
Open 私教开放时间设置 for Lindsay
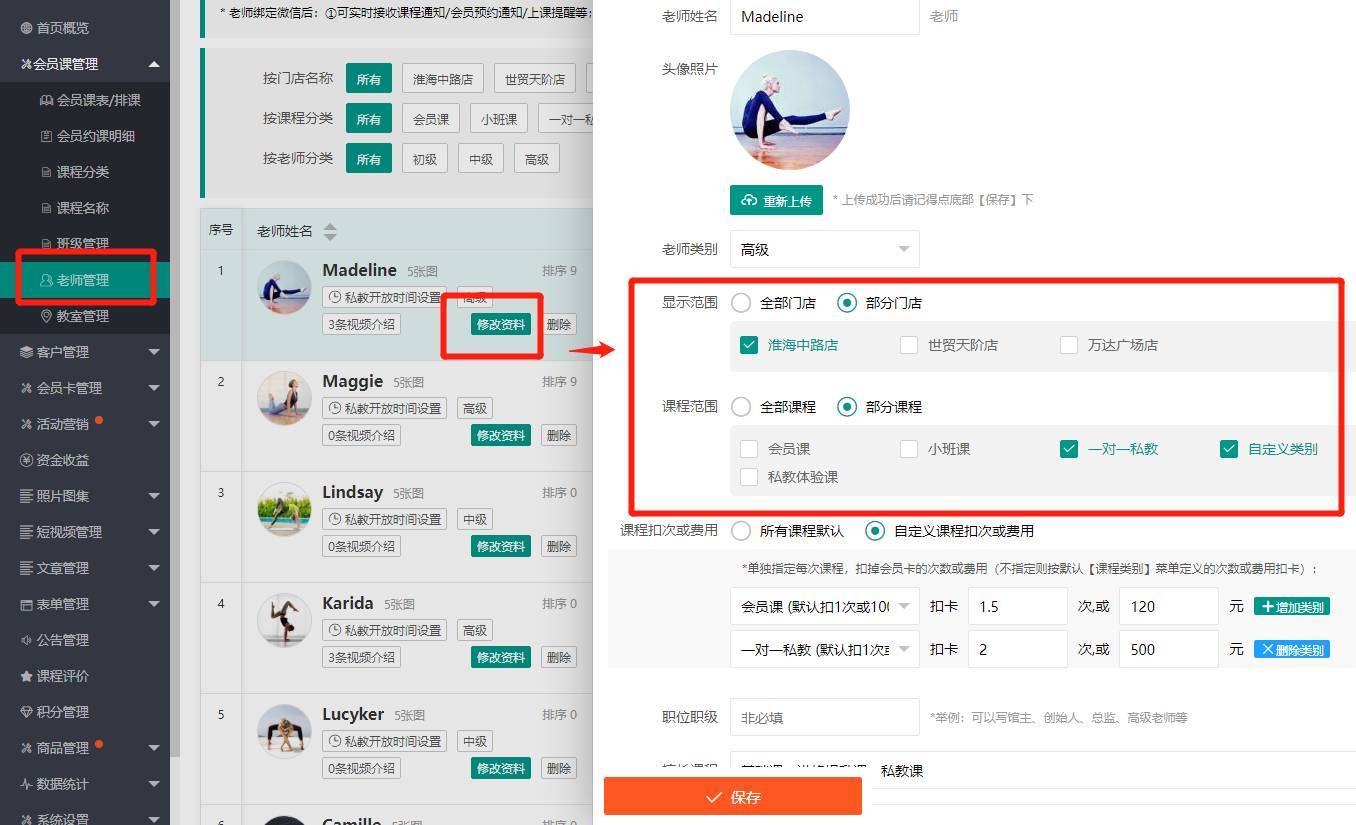(385, 519)
